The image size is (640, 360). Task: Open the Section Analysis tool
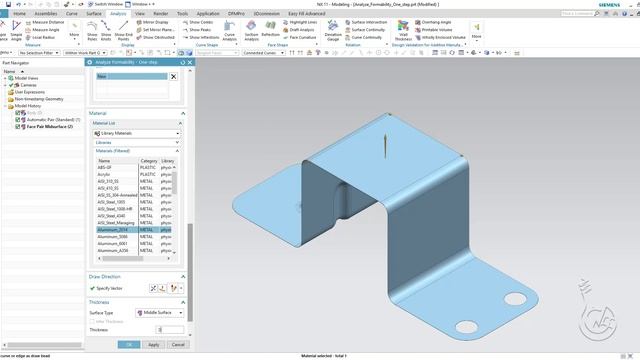[x=251, y=30]
